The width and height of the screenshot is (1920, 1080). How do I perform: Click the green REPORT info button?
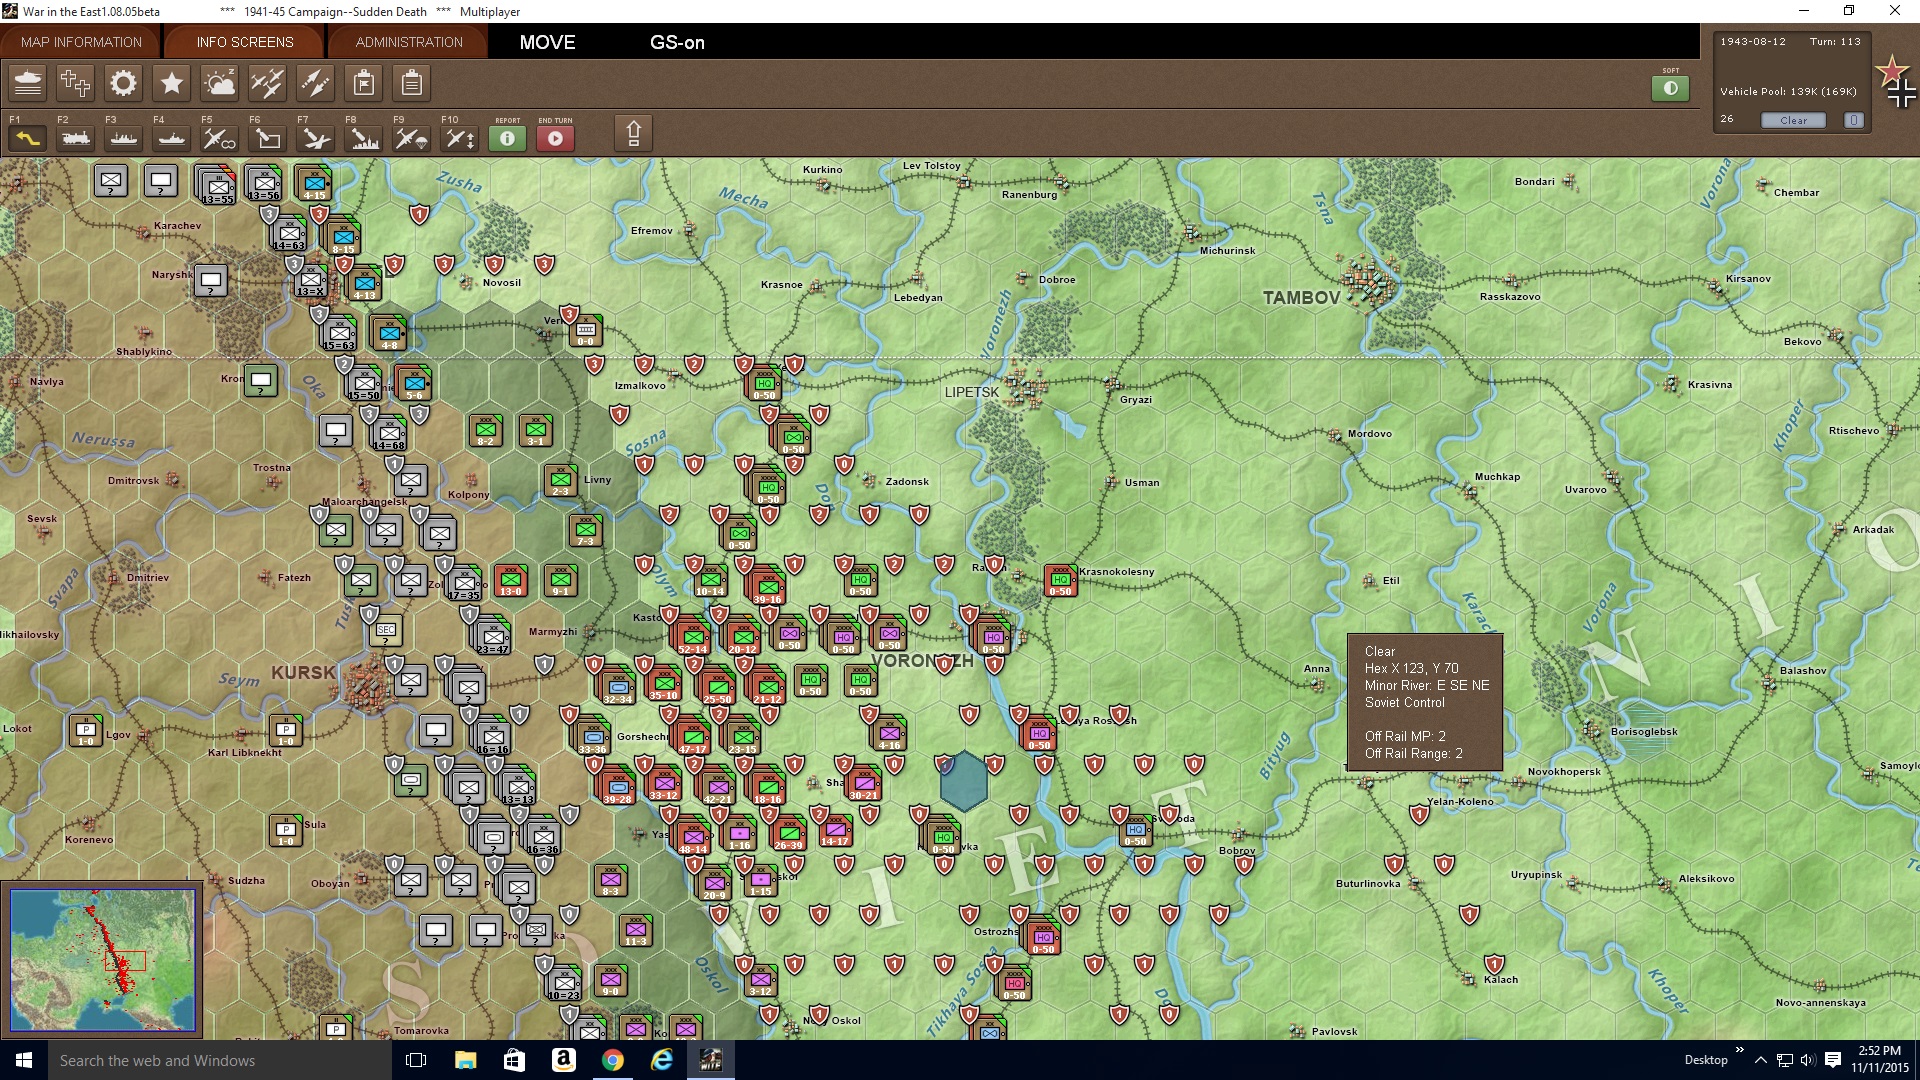[x=508, y=138]
